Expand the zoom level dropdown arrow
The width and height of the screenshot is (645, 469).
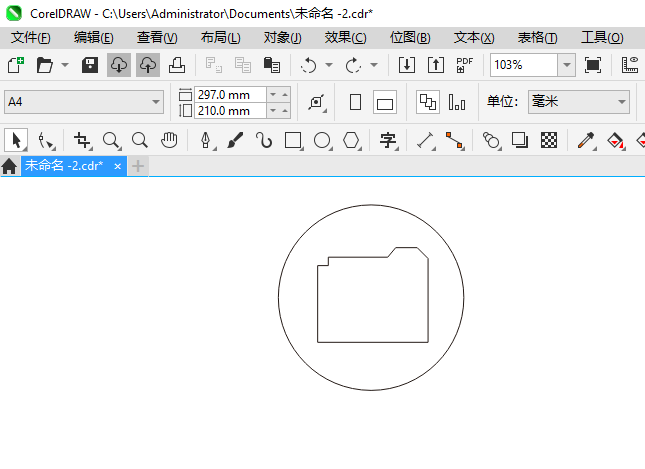pos(566,65)
